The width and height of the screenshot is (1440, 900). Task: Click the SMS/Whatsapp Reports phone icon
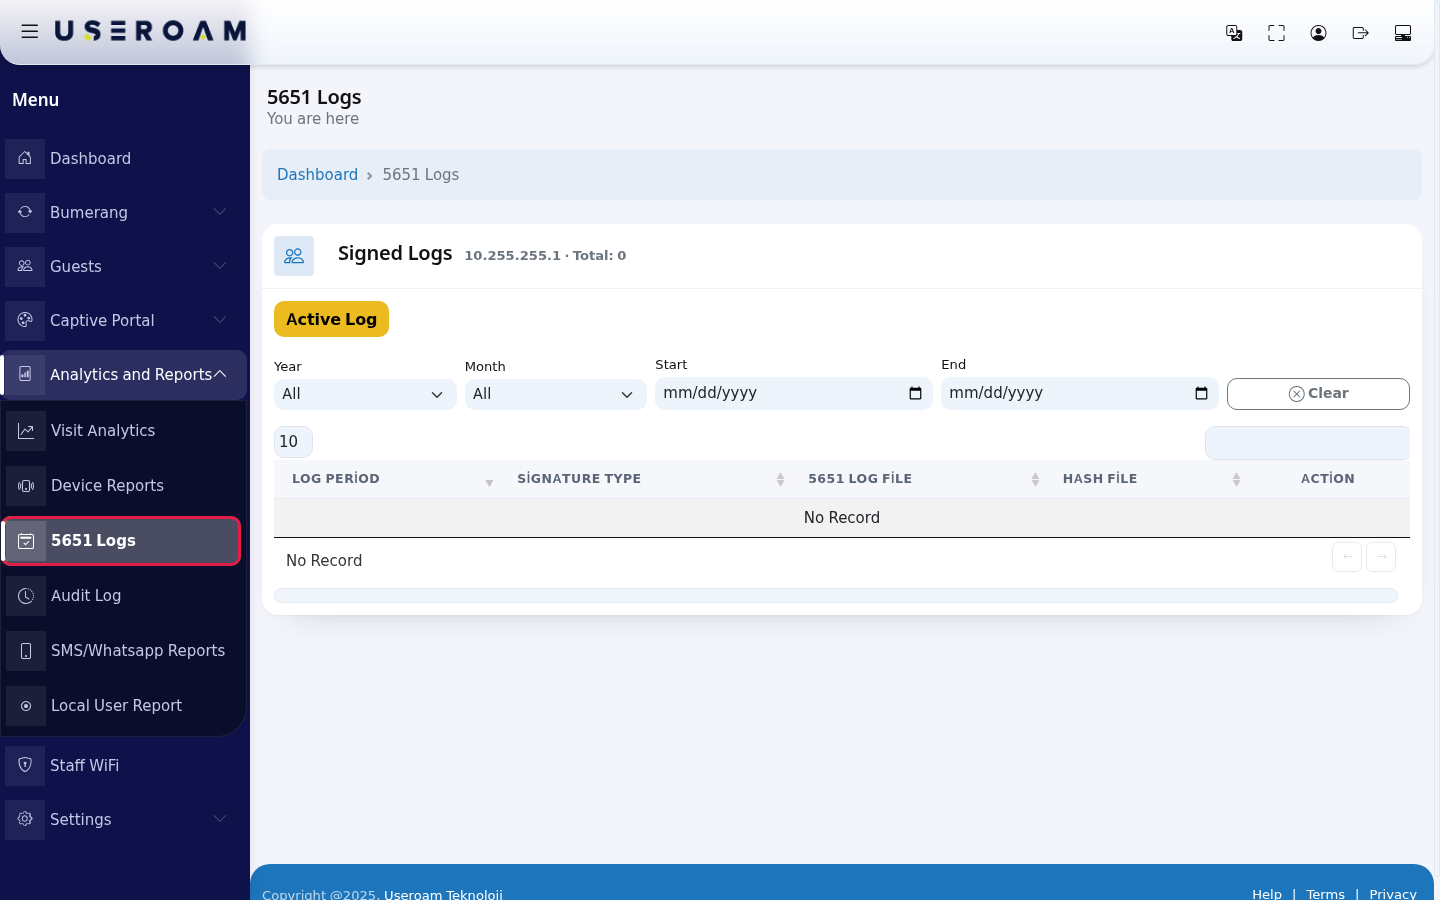pyautogui.click(x=26, y=650)
